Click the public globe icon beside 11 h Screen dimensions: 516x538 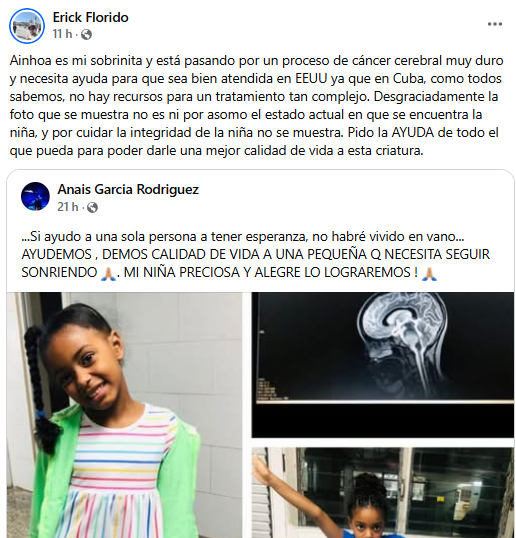(x=86, y=34)
